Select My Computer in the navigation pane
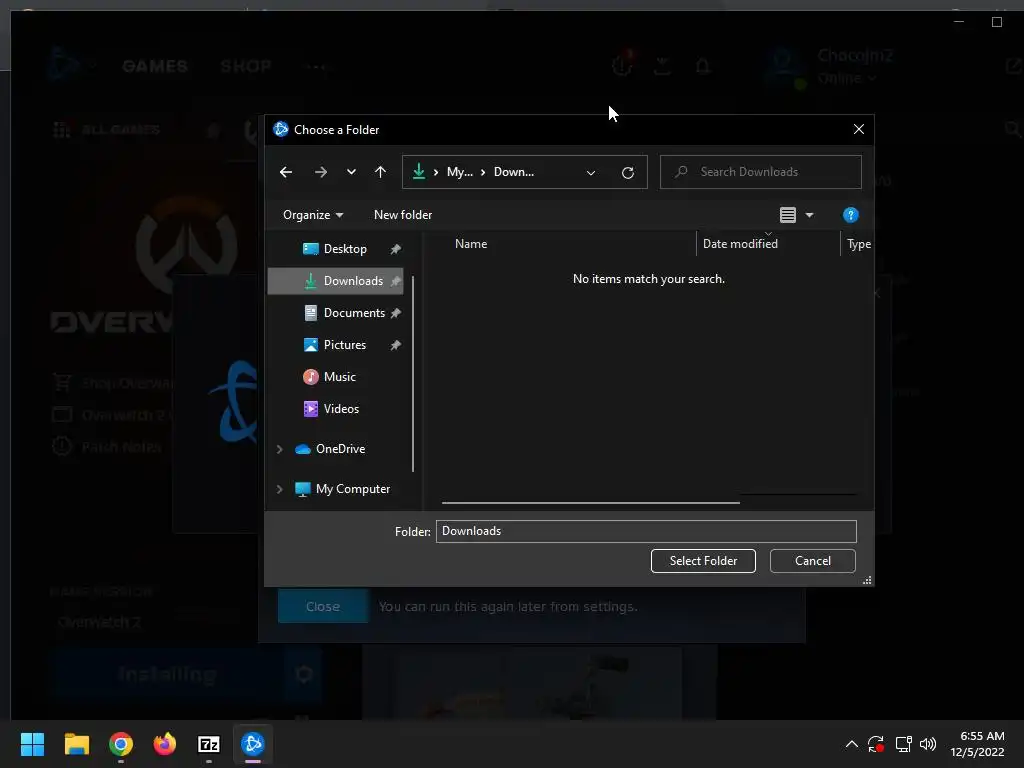Viewport: 1024px width, 768px height. [352, 489]
